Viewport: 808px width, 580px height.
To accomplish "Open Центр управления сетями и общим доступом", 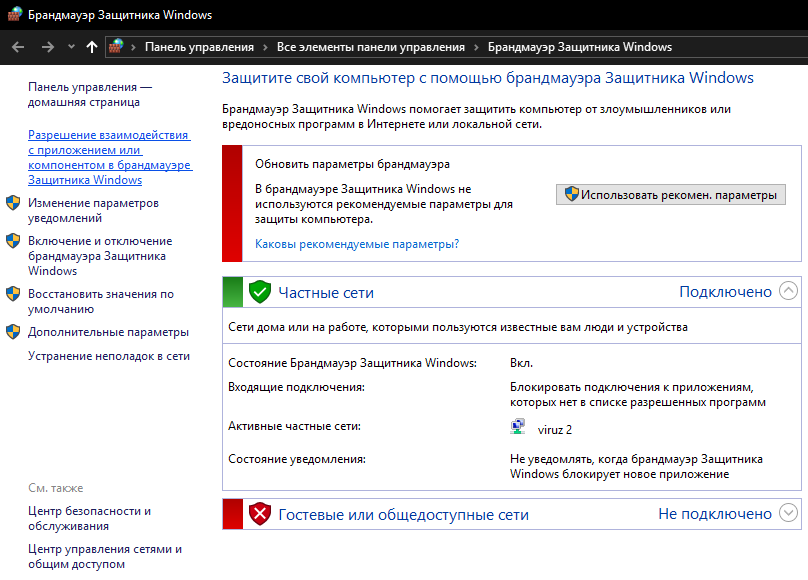I will click(x=105, y=556).
